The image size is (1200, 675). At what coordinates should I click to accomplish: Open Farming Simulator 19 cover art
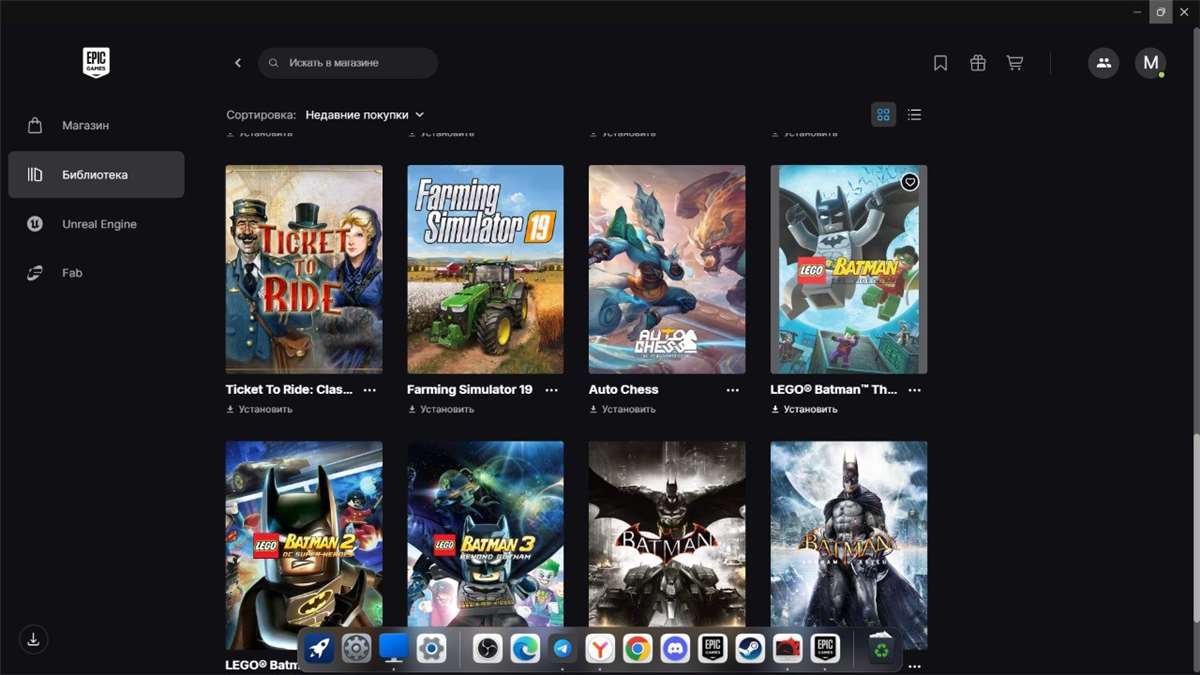[x=485, y=270]
